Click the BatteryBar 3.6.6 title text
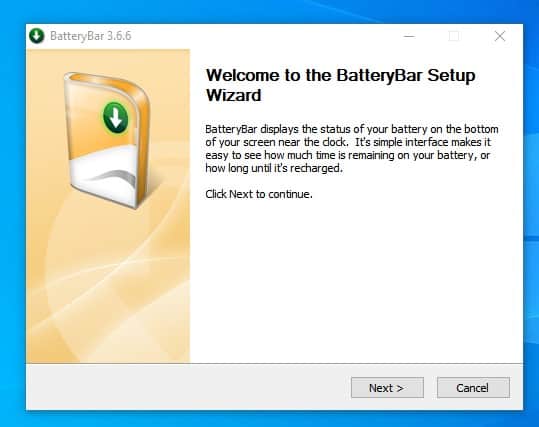 tap(91, 36)
